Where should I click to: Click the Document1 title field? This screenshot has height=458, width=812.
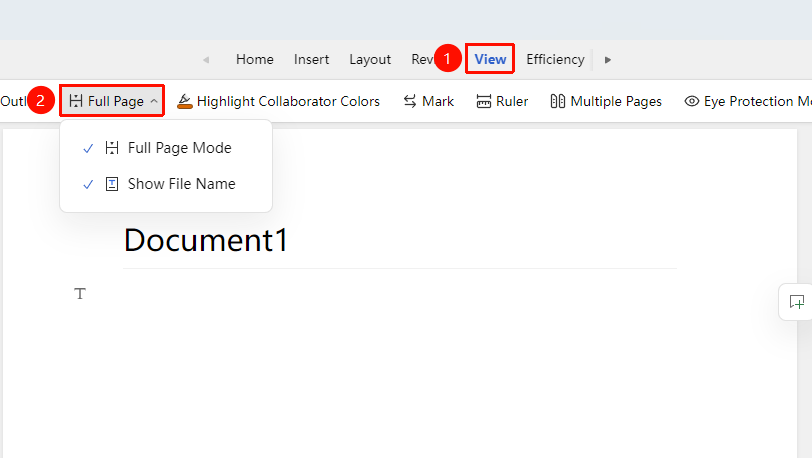click(x=399, y=240)
